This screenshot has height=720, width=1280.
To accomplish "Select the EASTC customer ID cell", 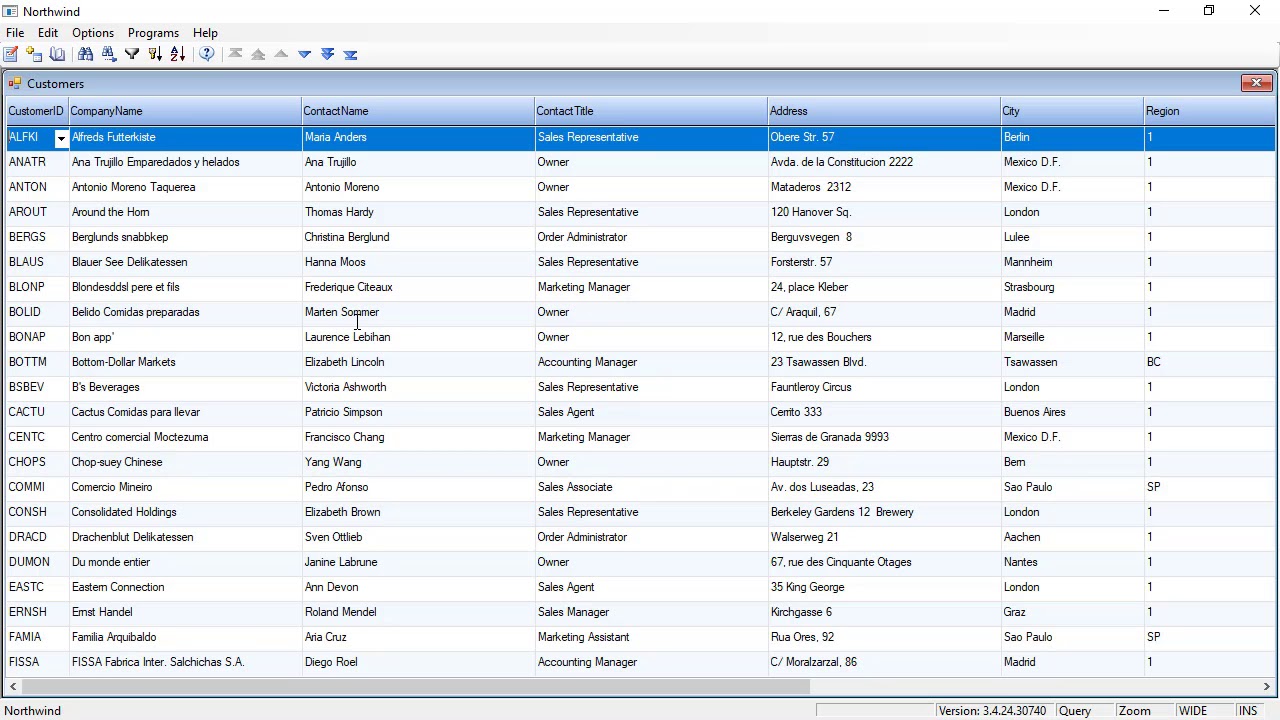I will (x=37, y=587).
